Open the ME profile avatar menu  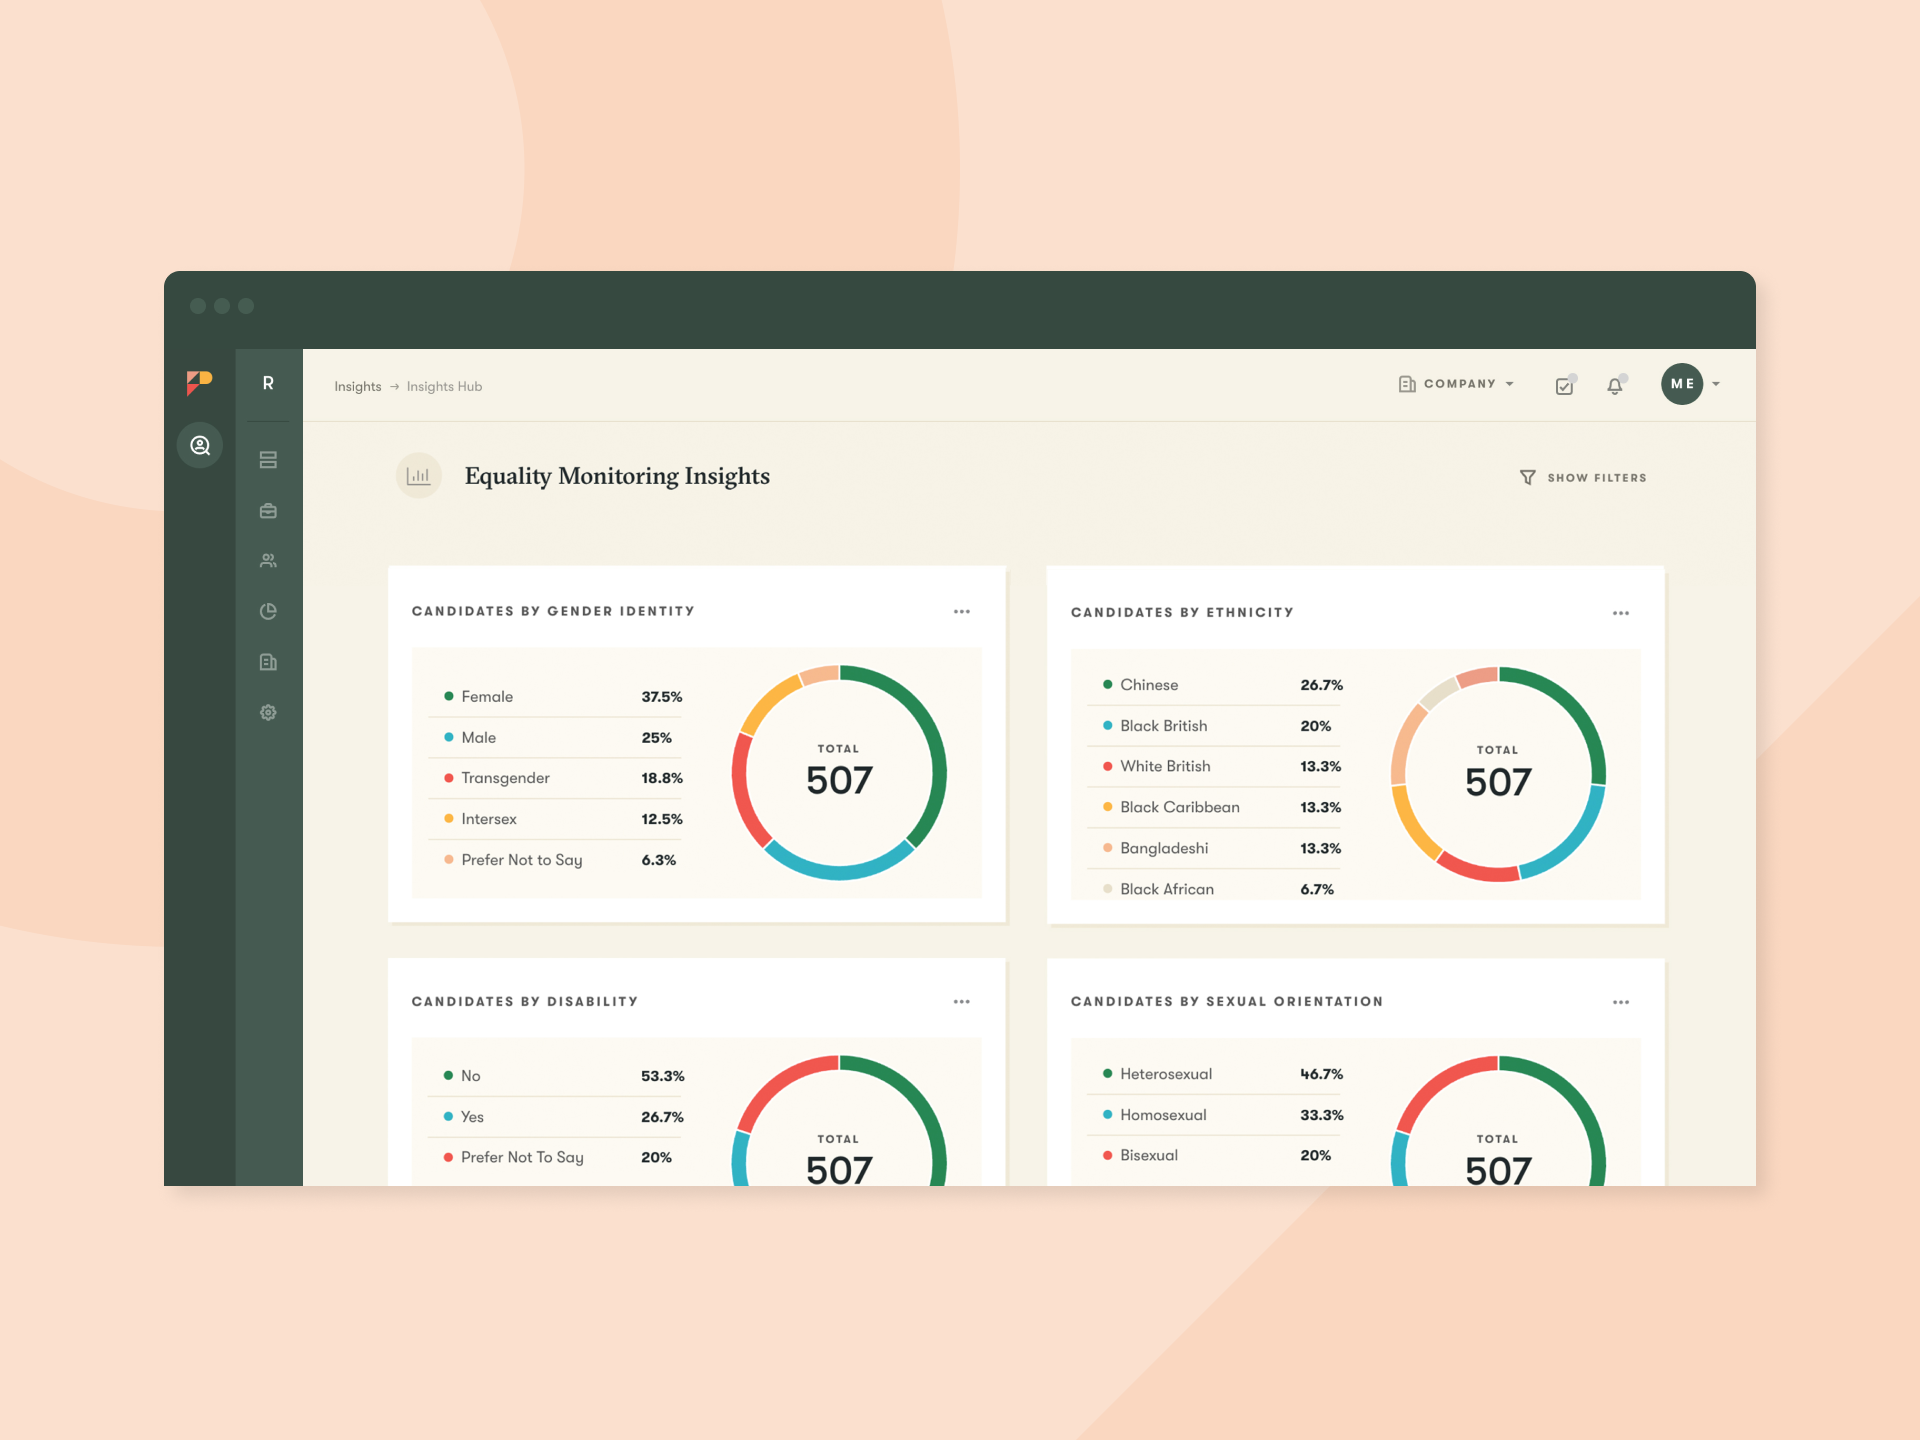[x=1682, y=384]
